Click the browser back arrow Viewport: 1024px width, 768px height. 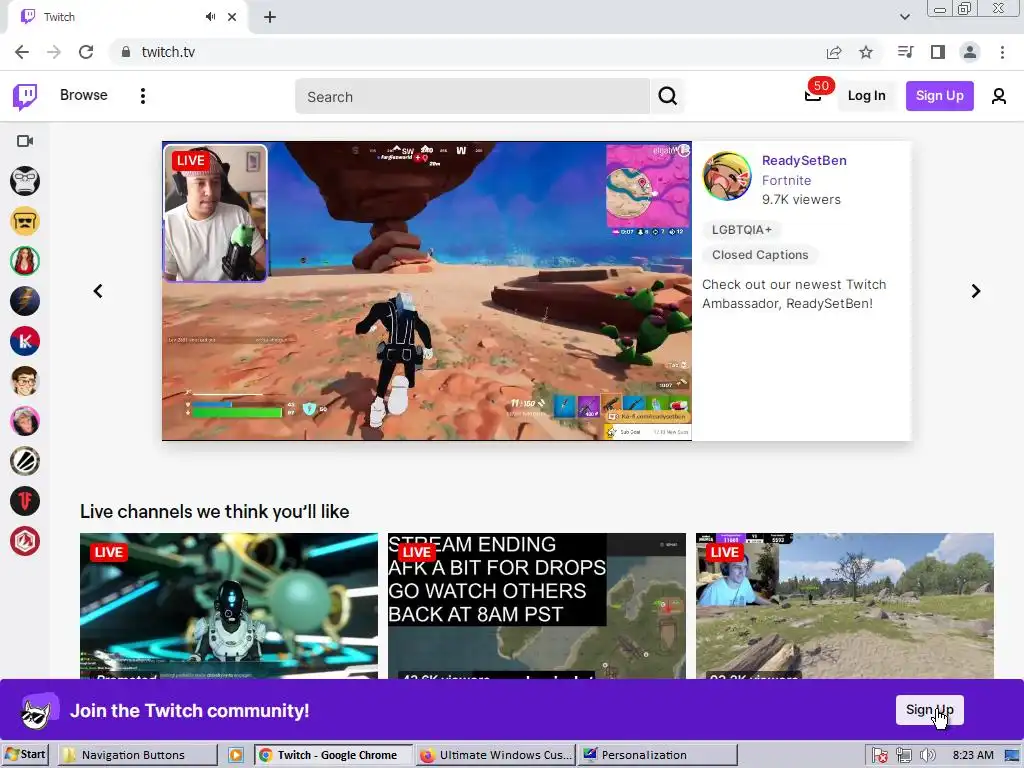tap(22, 52)
